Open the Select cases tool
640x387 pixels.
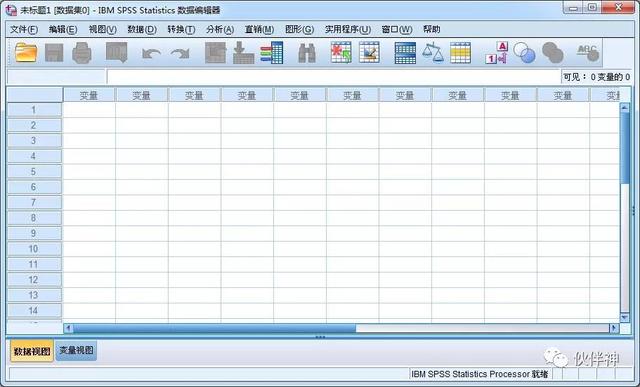tap(460, 53)
